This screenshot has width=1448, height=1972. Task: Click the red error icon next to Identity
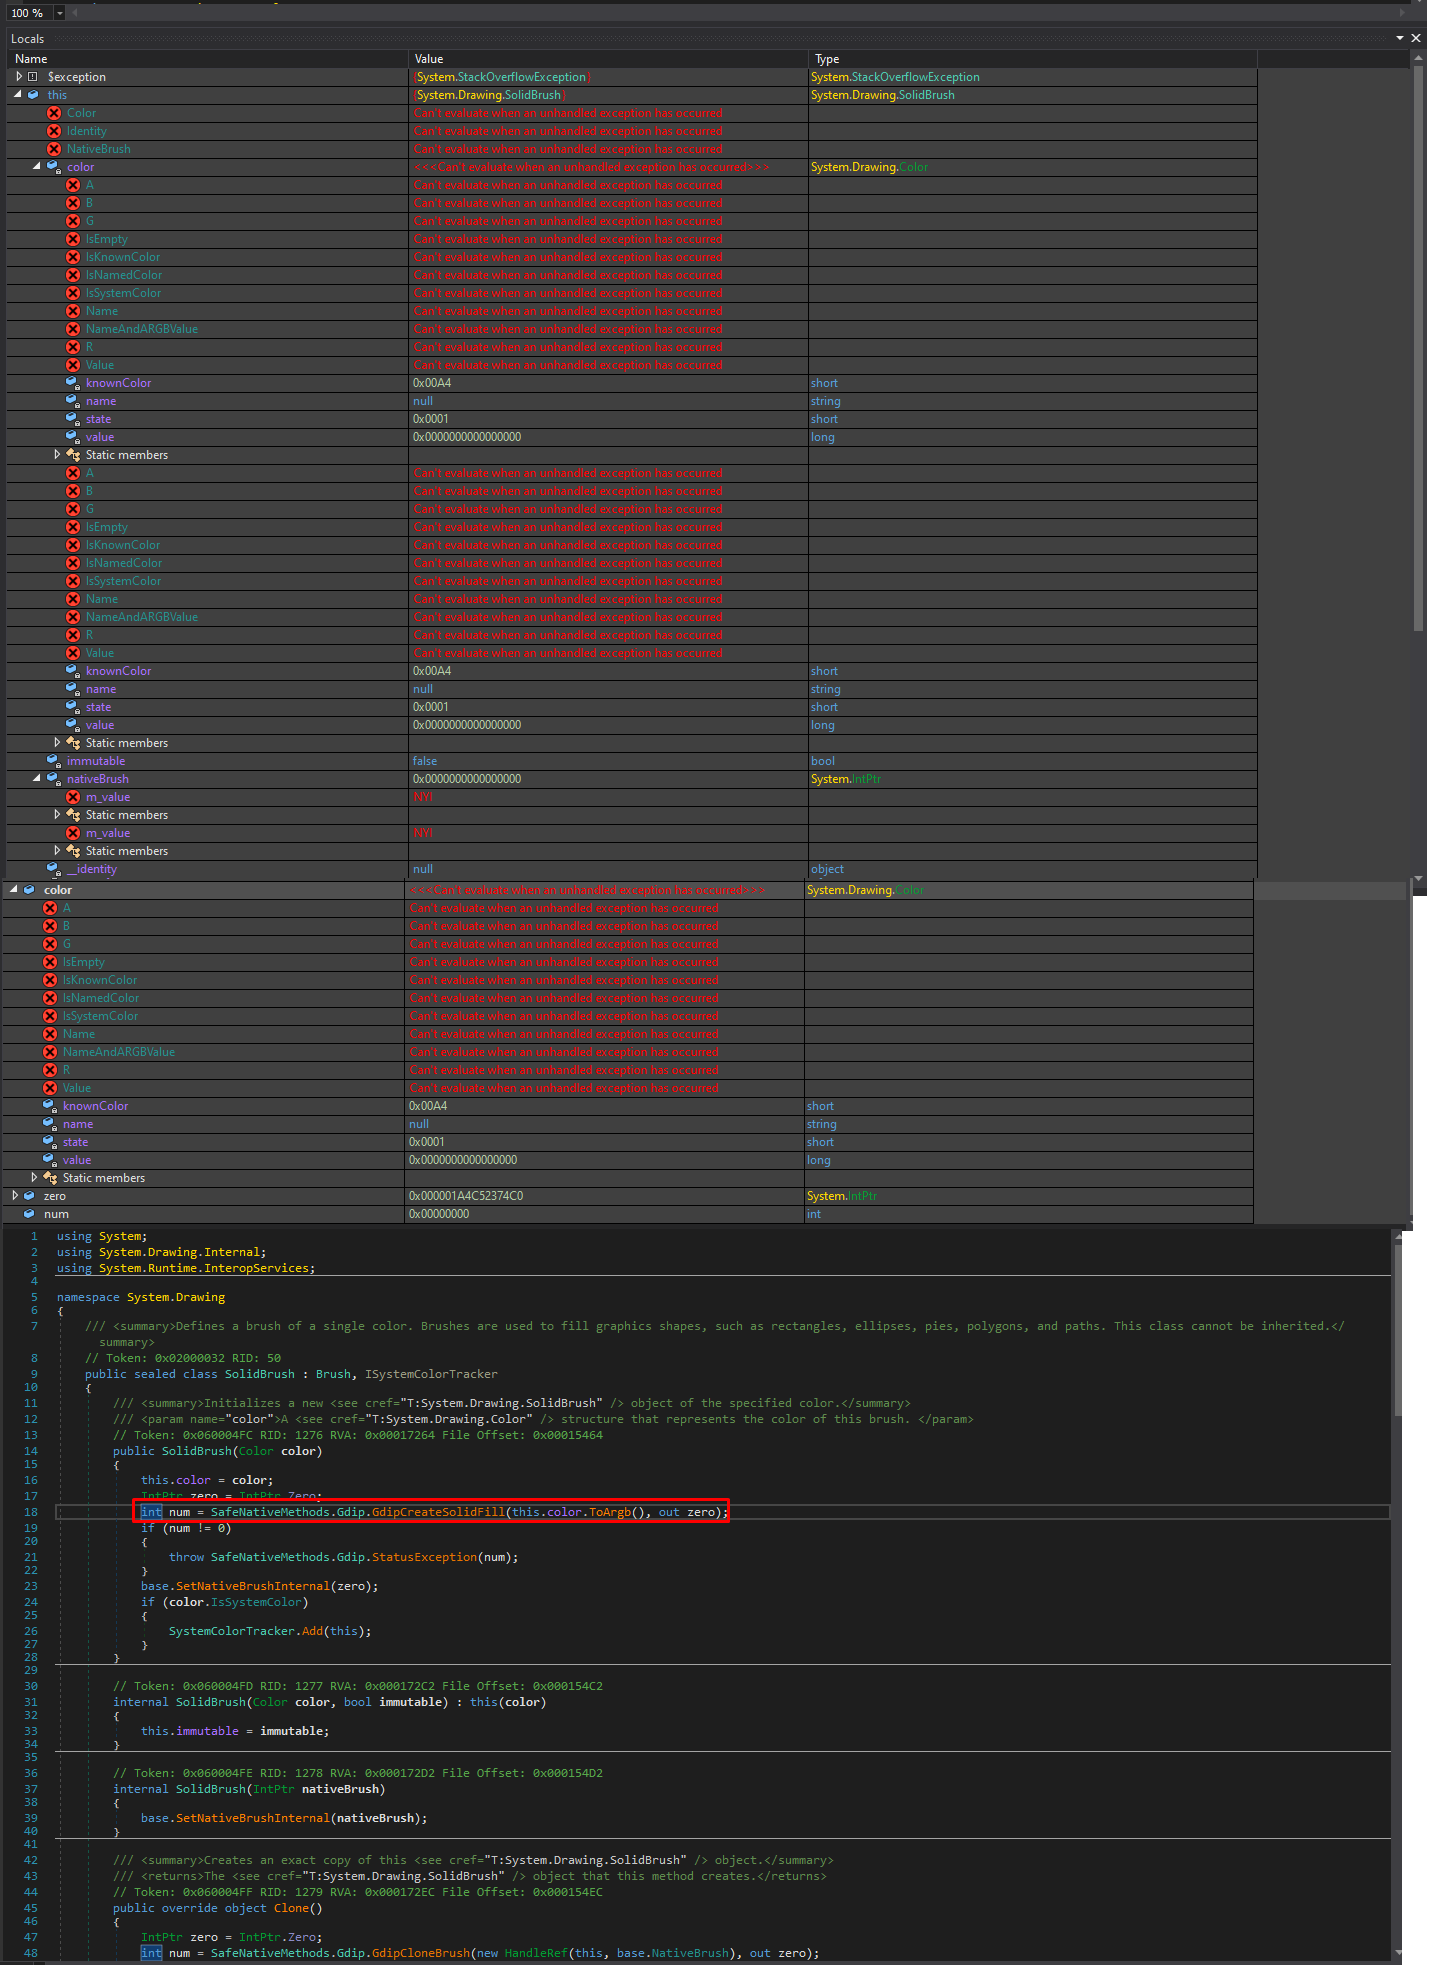[54, 131]
